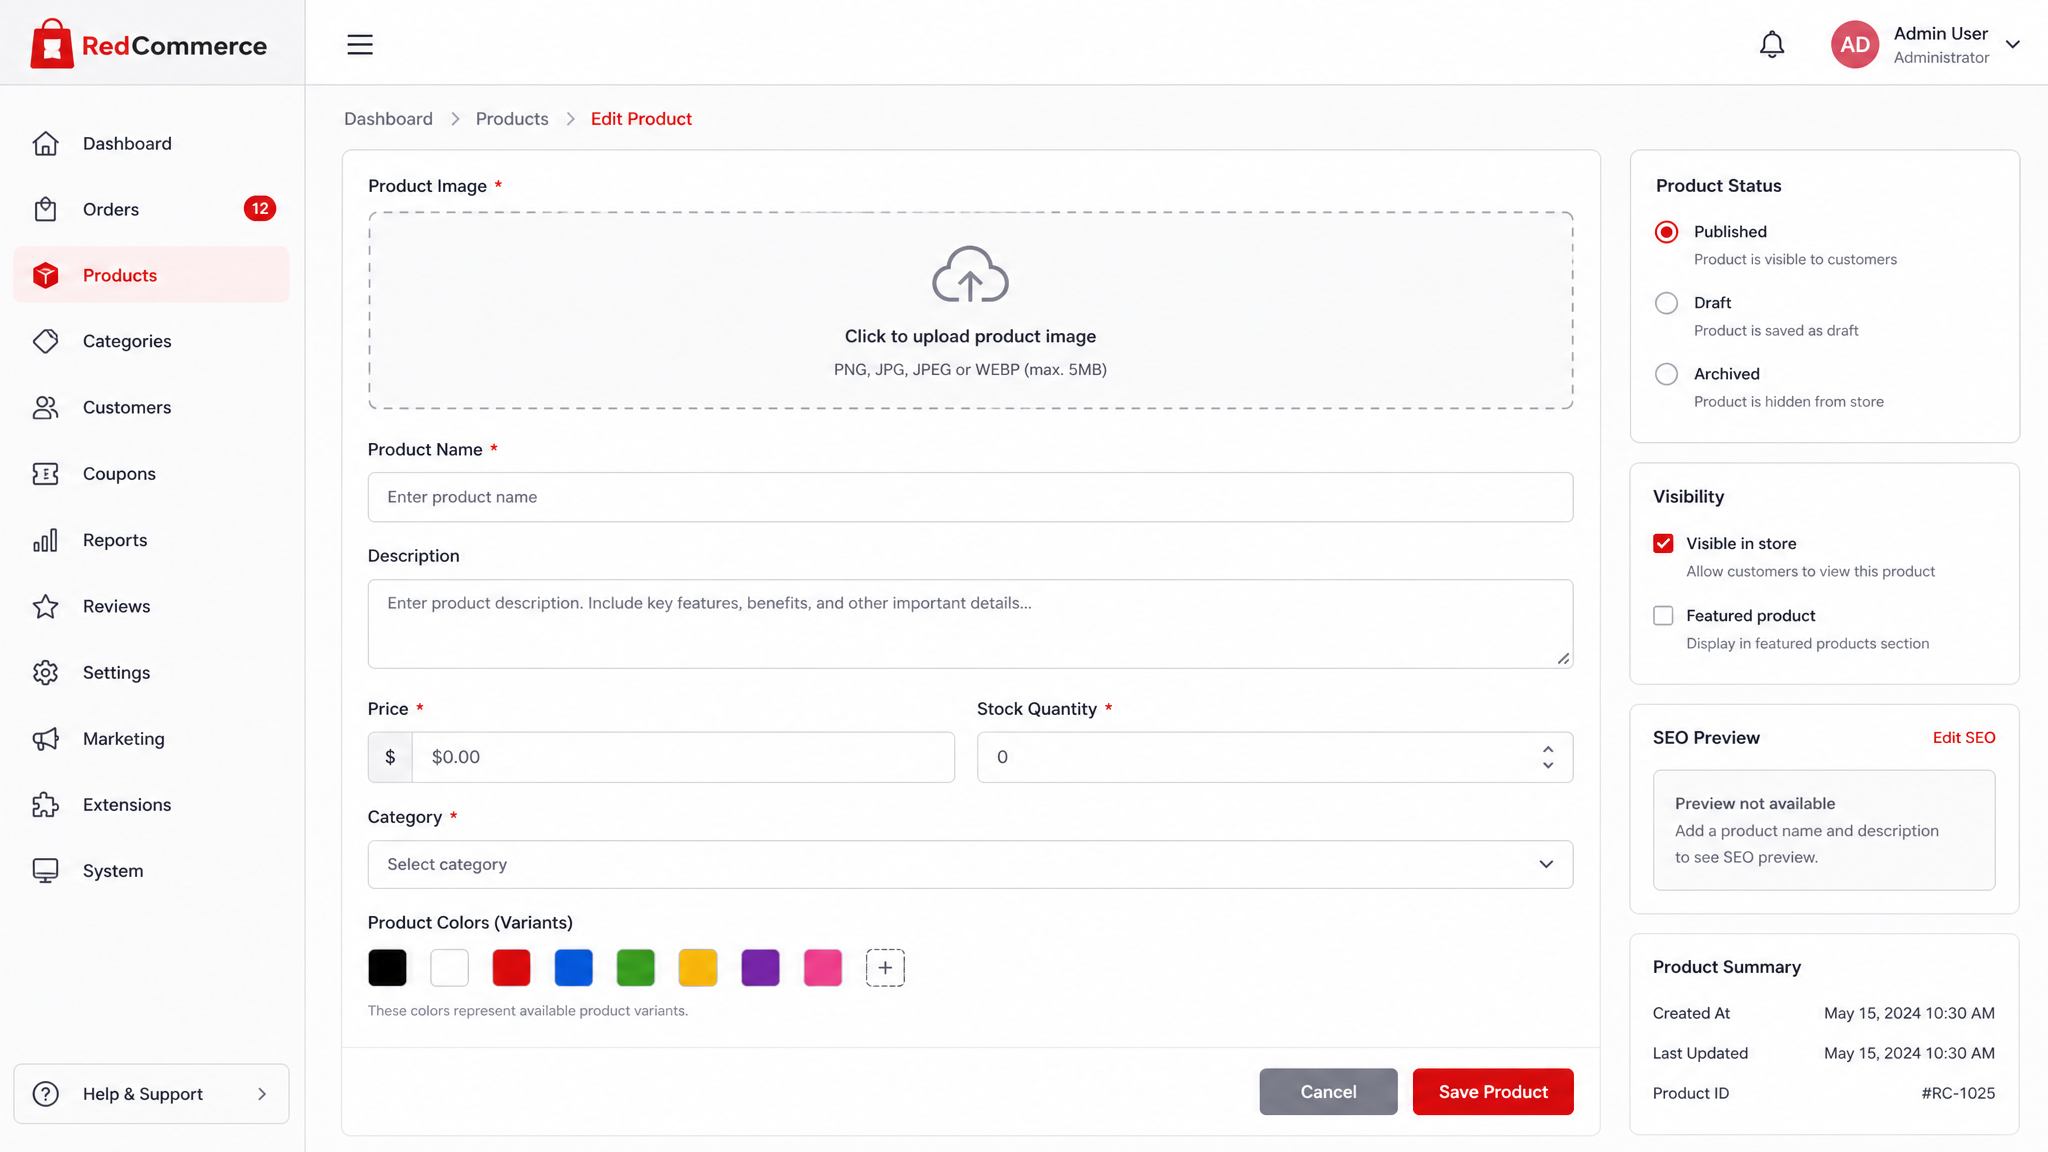
Task: Click the Help & Support question mark icon
Action: pyautogui.click(x=46, y=1094)
